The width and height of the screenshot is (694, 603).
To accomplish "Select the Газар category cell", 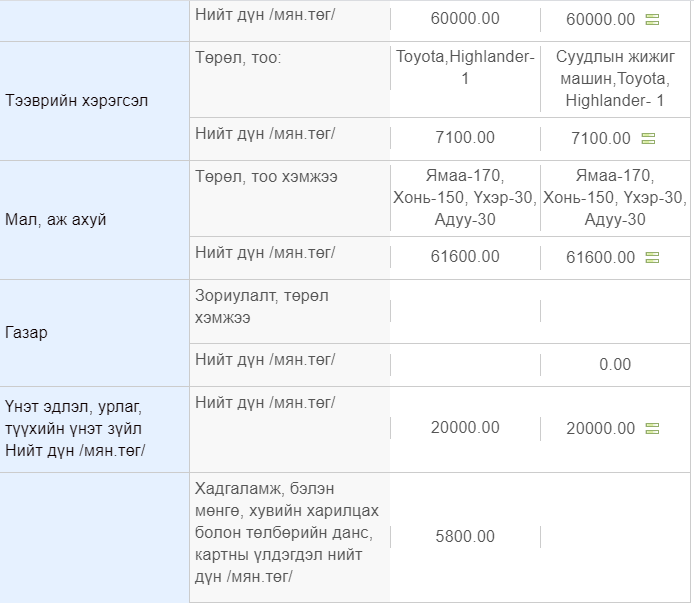I will [x=94, y=333].
